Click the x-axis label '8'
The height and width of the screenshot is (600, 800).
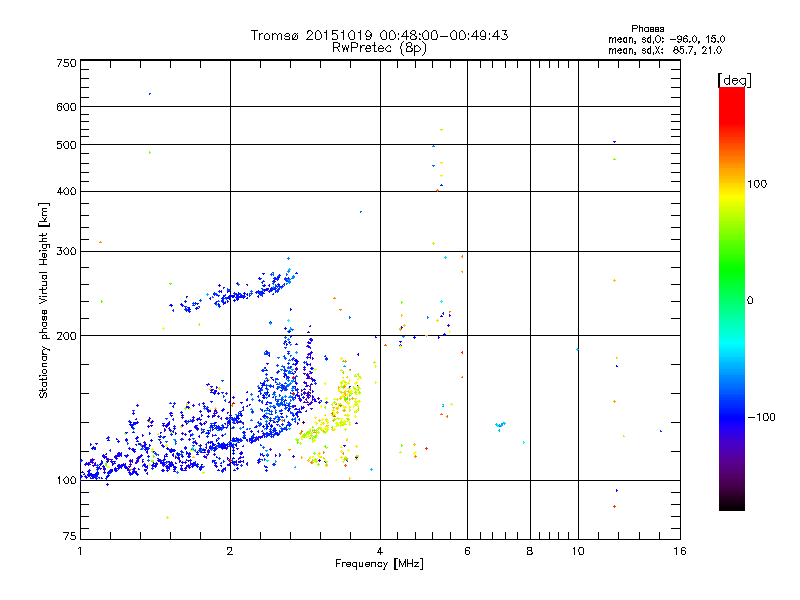530,551
